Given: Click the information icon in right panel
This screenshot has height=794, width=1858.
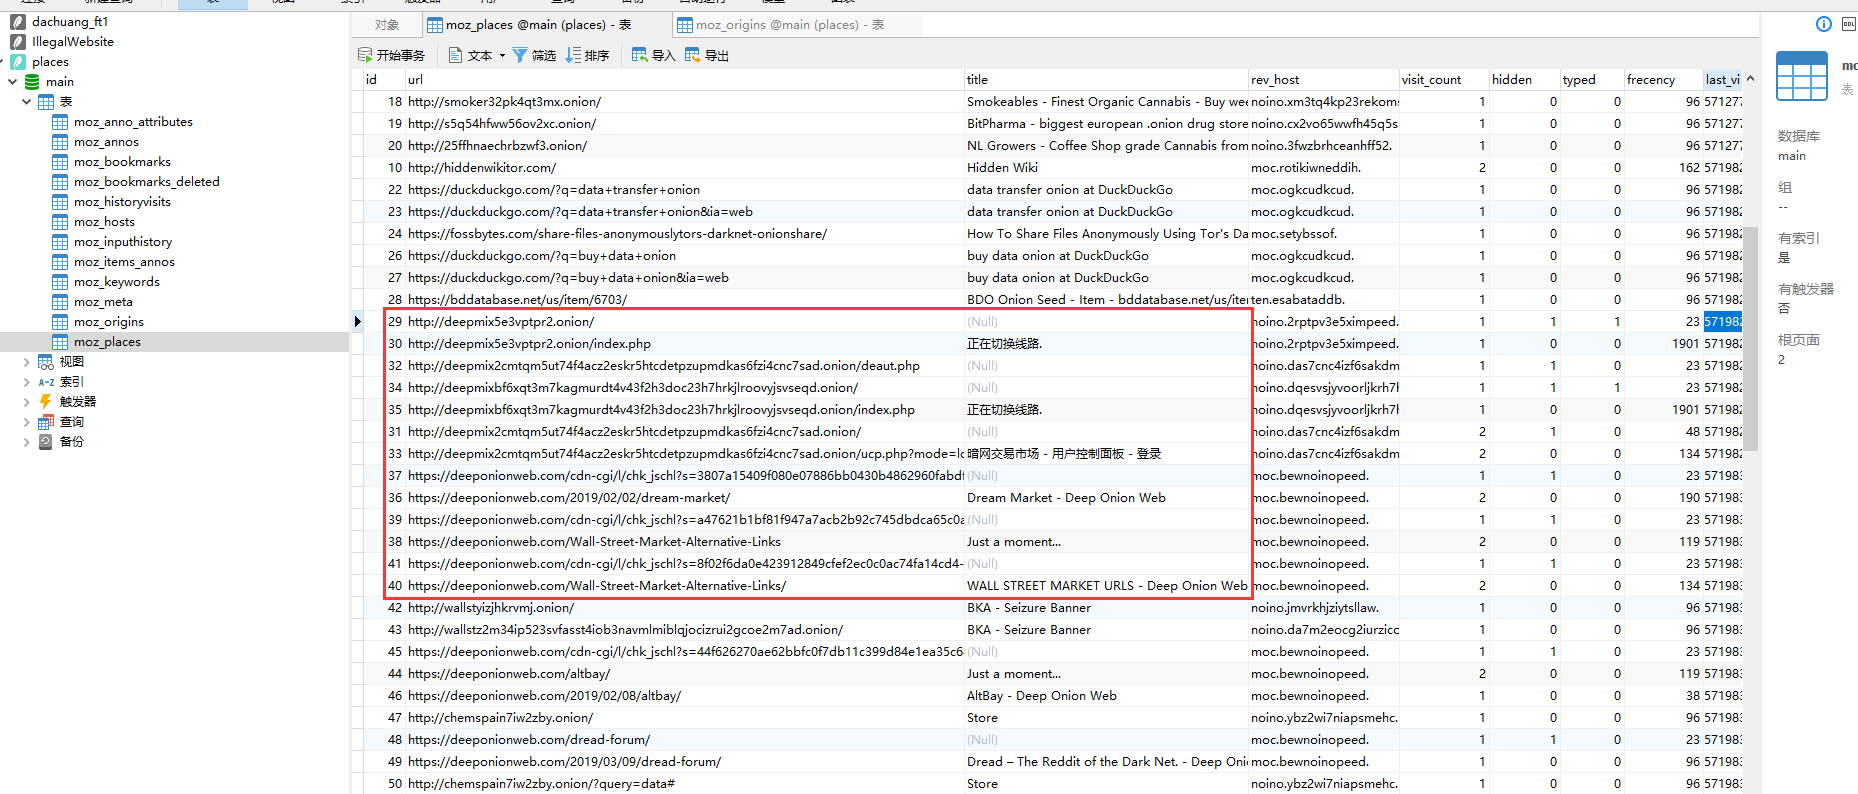Looking at the screenshot, I should pos(1823,24).
